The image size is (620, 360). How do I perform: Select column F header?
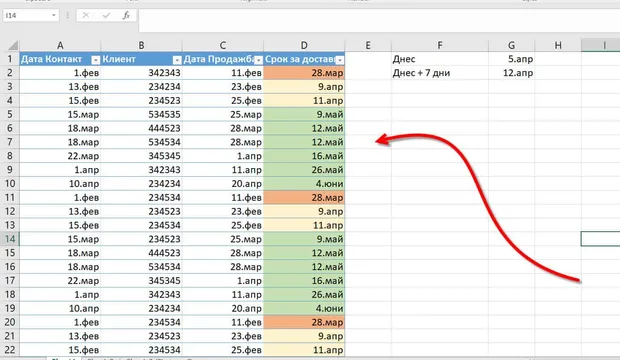pos(440,45)
